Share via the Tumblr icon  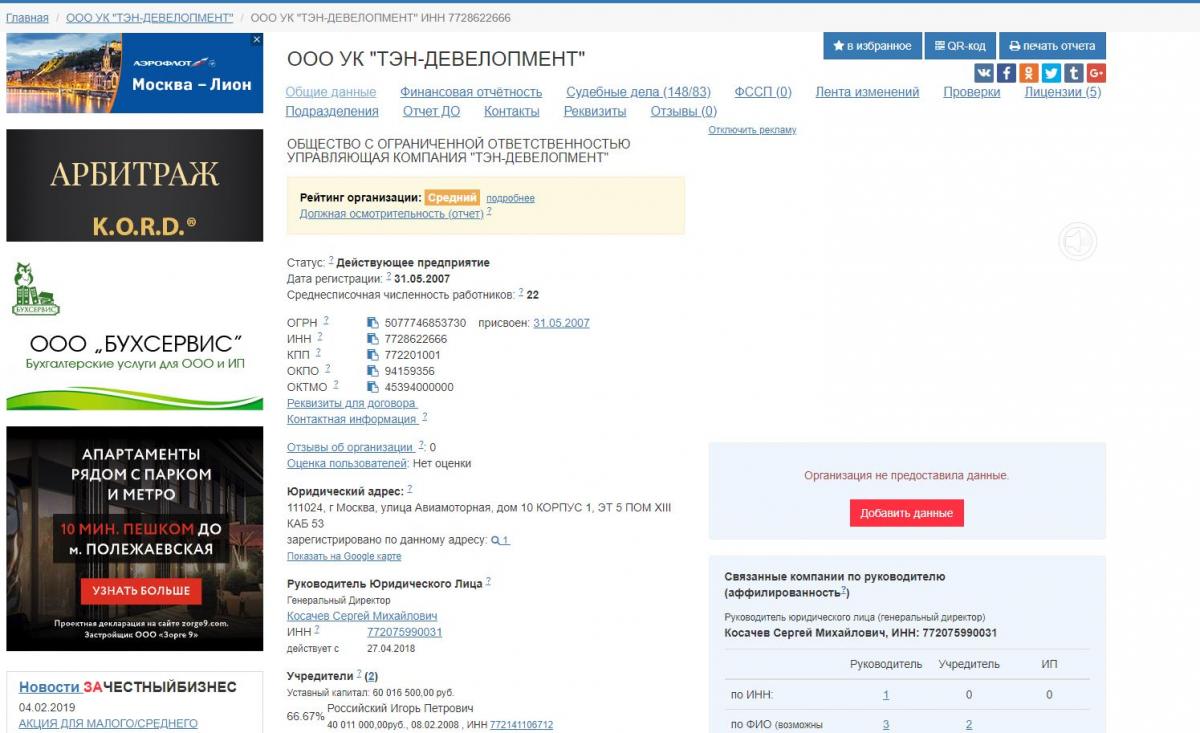[x=1074, y=73]
